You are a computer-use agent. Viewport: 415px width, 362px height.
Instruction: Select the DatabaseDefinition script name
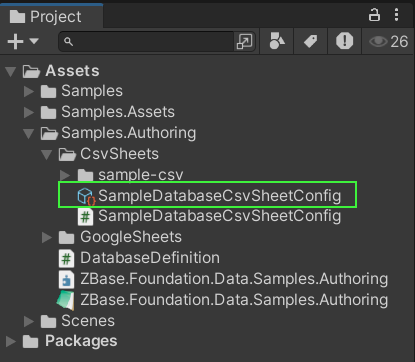pyautogui.click(x=150, y=258)
